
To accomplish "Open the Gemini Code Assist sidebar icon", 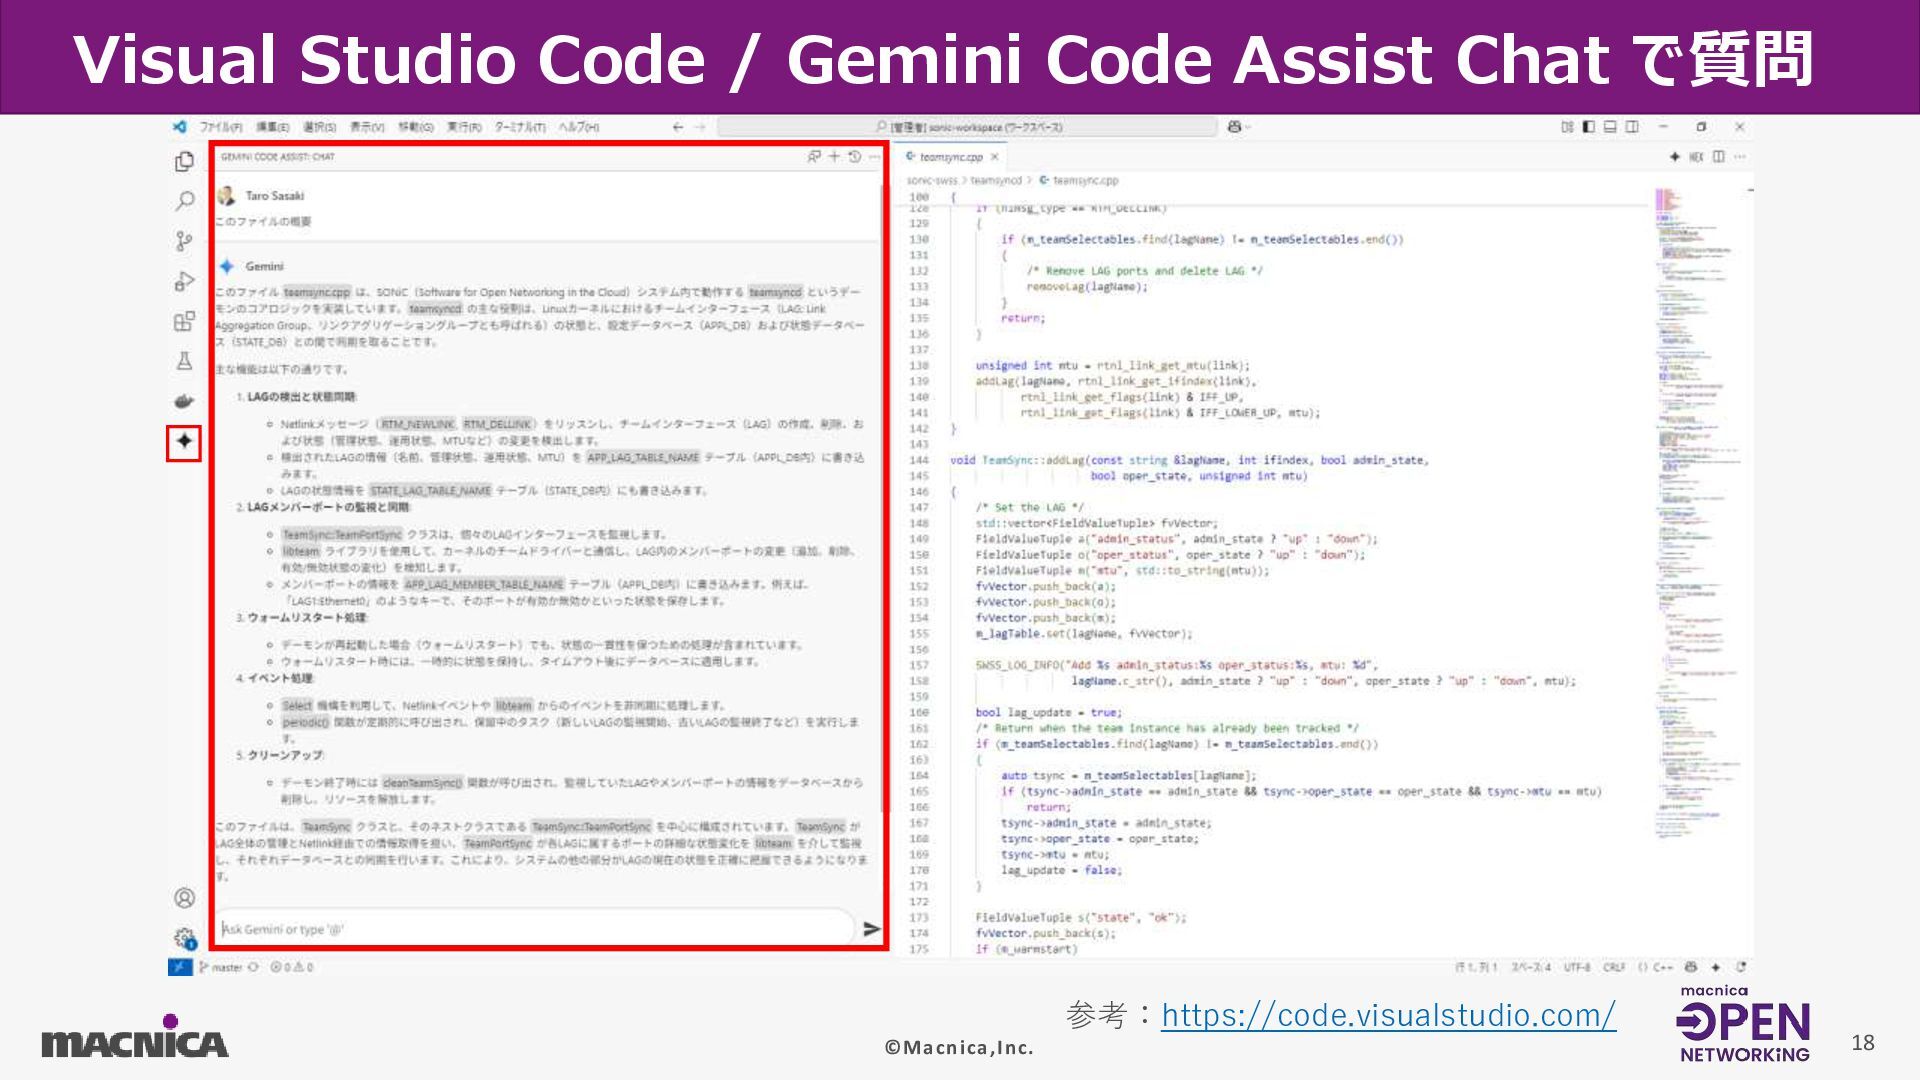I will coord(184,441).
